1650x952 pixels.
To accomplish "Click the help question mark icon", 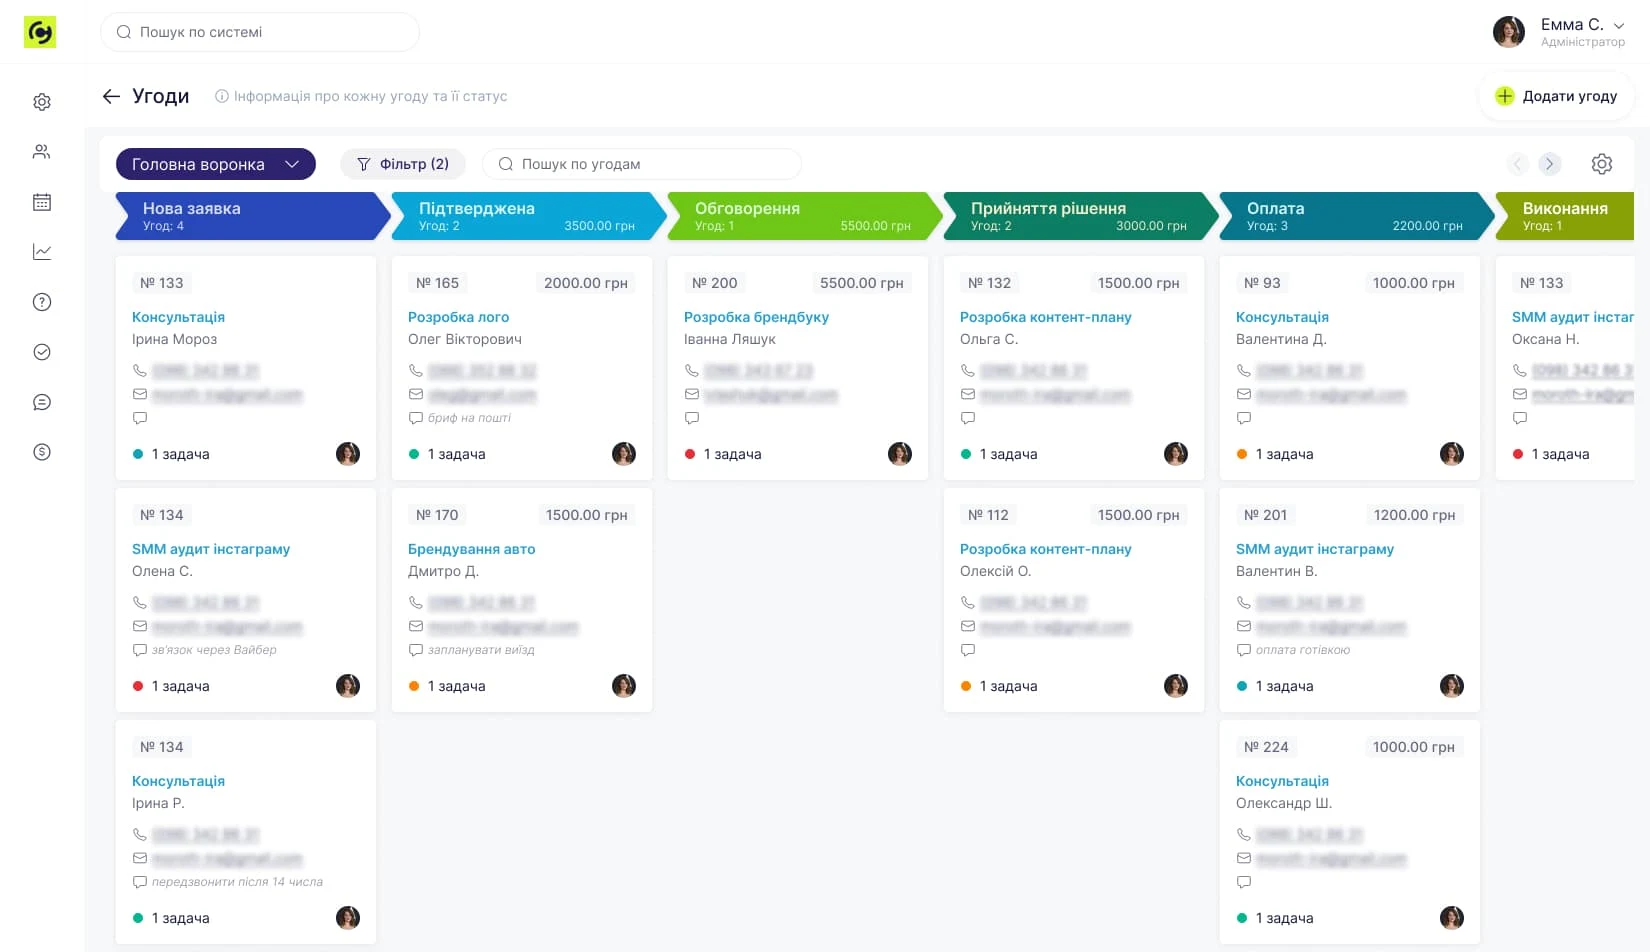I will [42, 302].
